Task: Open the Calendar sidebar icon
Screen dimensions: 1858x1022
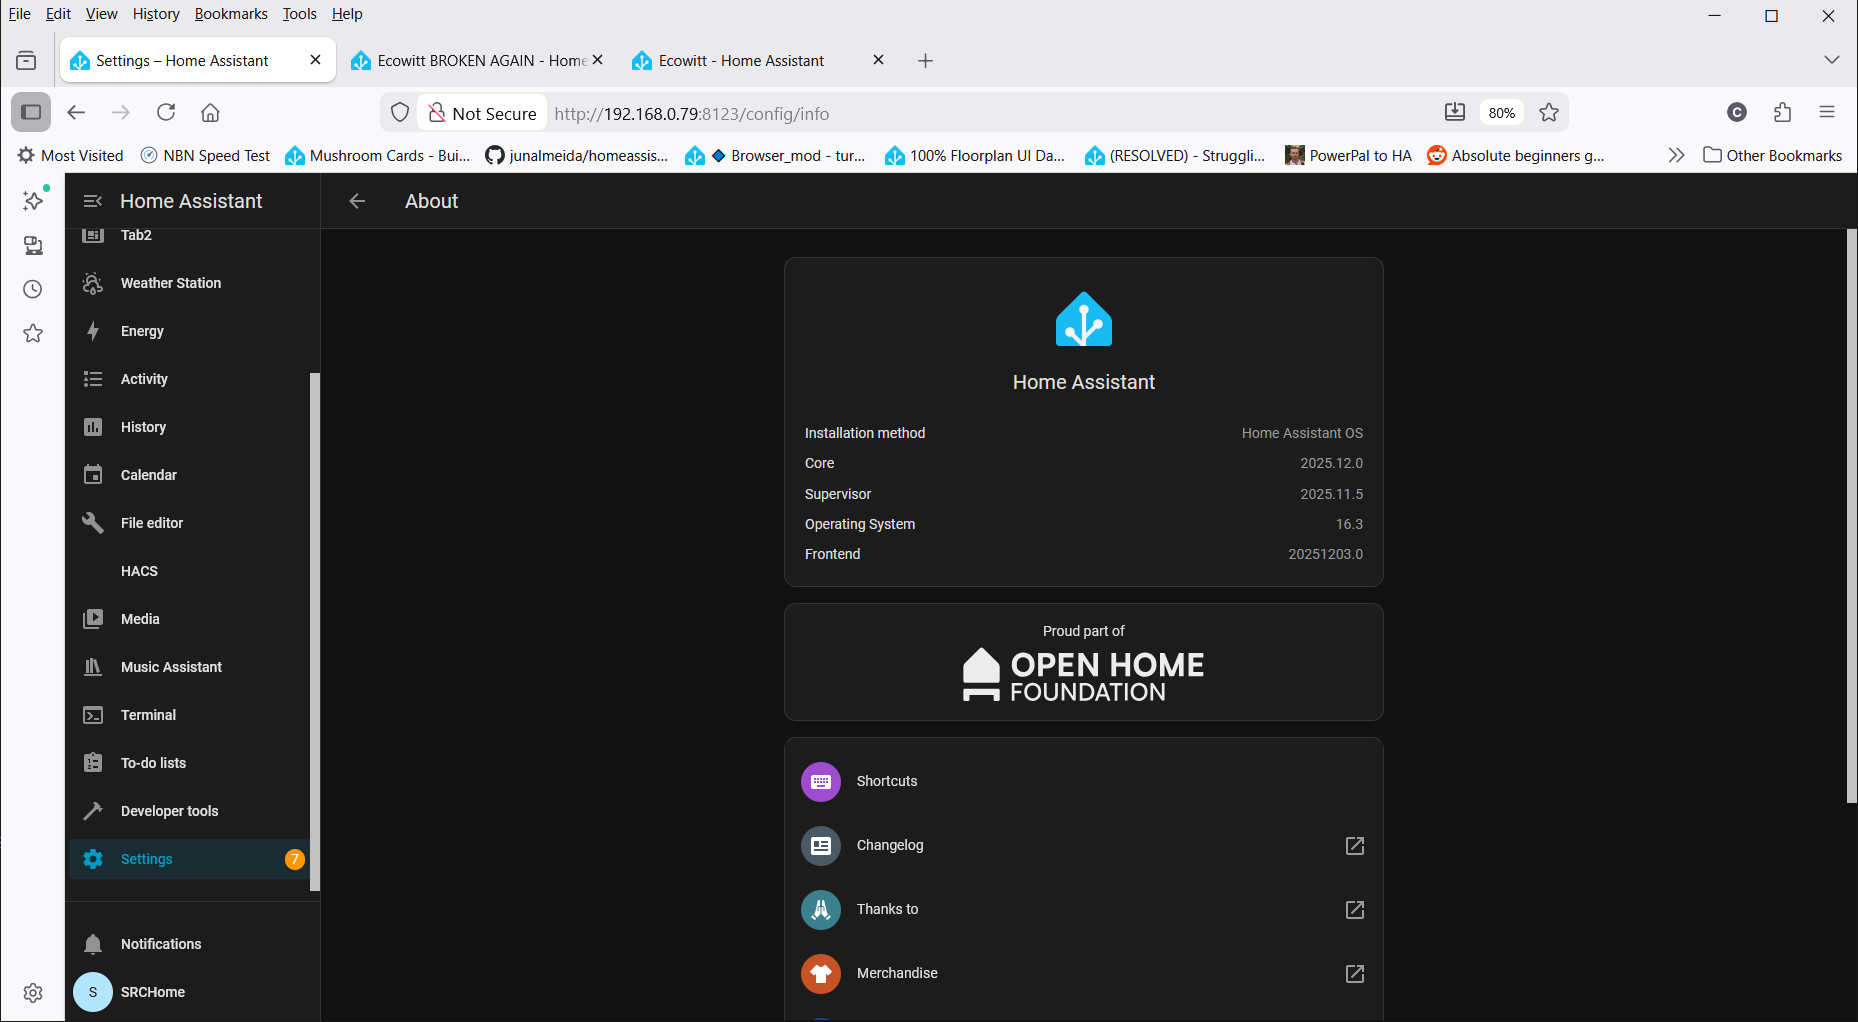Action: 93,475
